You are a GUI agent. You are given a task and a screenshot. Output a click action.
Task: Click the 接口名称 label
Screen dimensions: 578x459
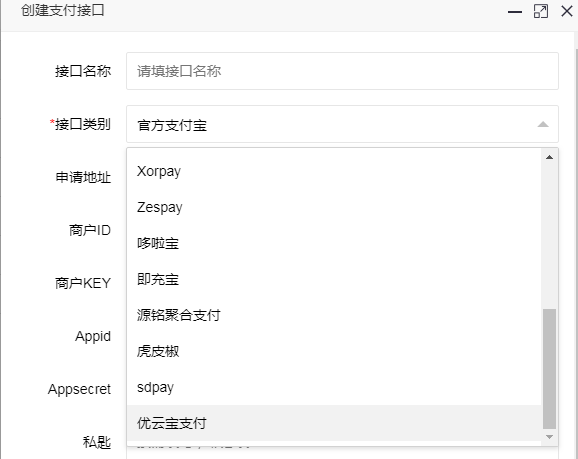[x=83, y=71]
